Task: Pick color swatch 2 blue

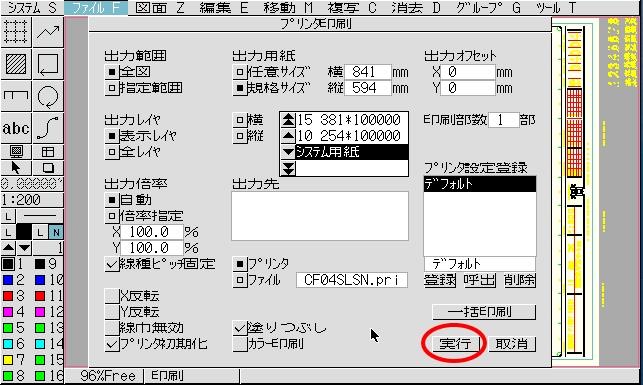Action: (x=8, y=280)
